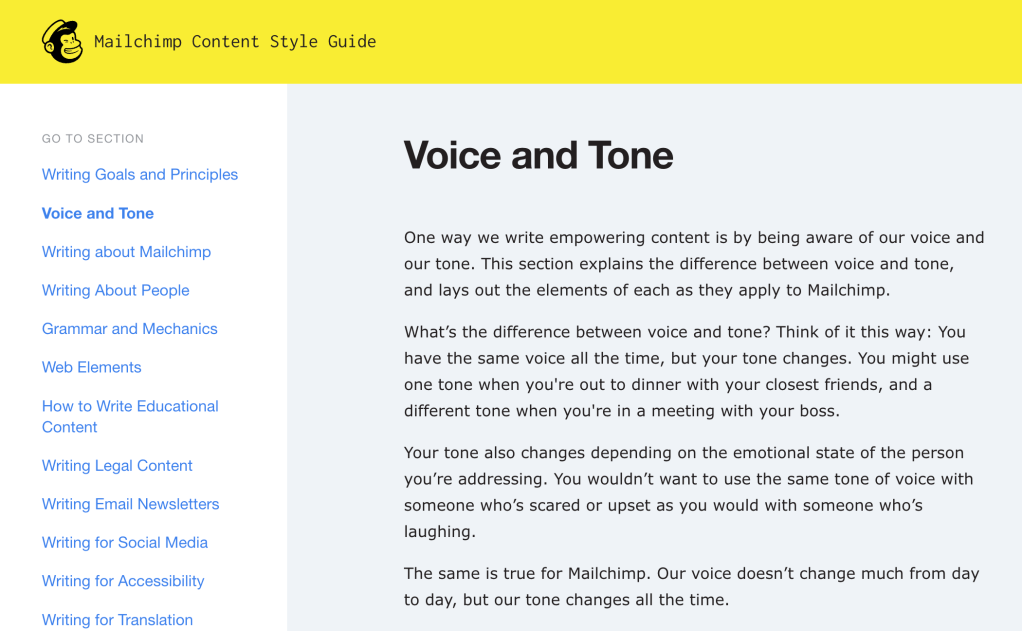Click the paragraph starting "Your tone also changes"

click(x=688, y=492)
